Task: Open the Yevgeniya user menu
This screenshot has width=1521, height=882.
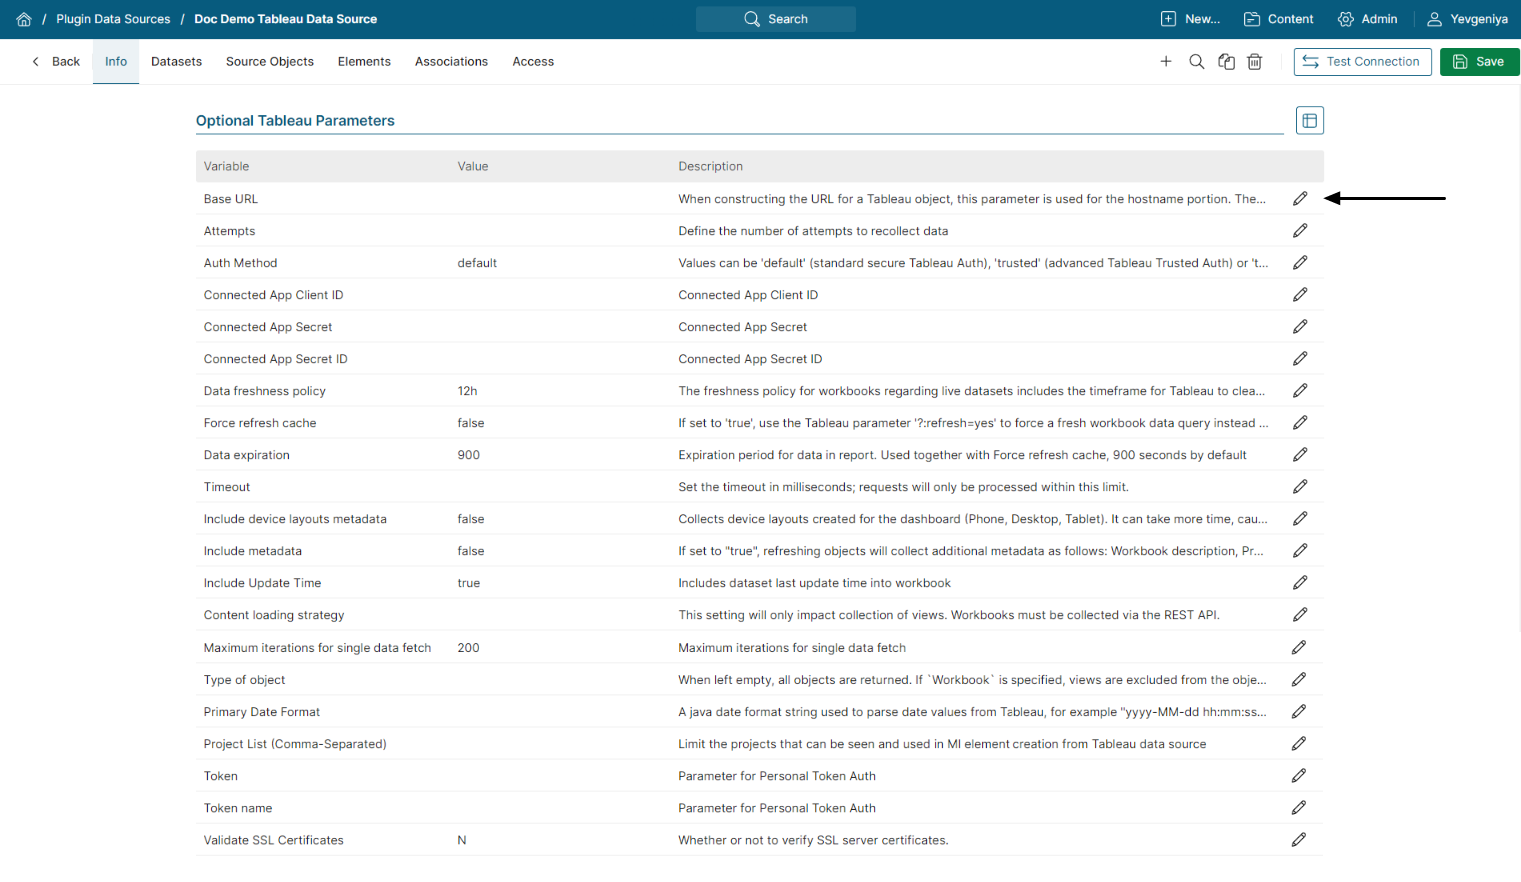Action: click(1467, 19)
